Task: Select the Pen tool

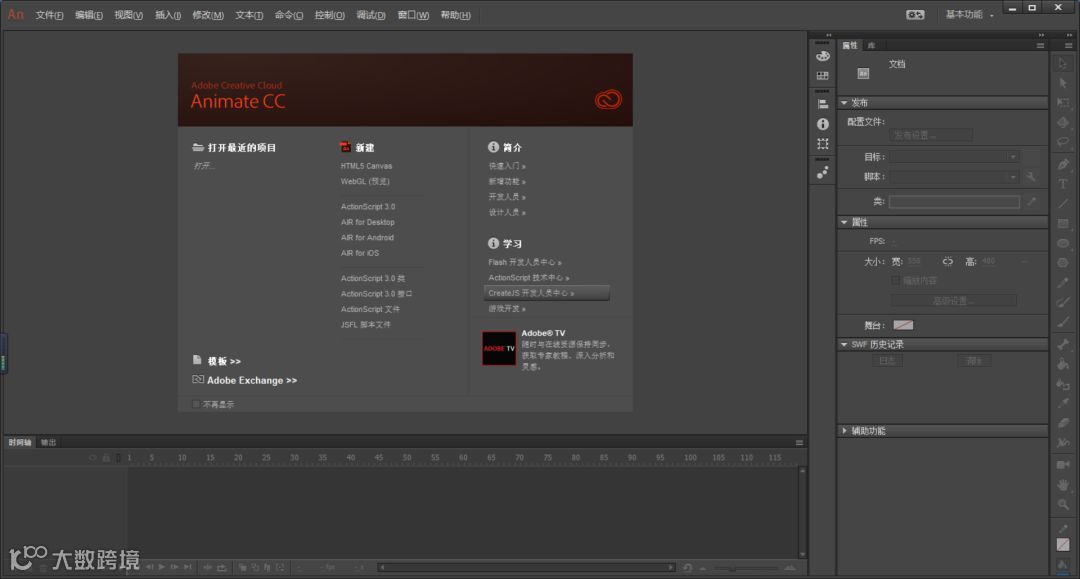Action: coord(1063,164)
